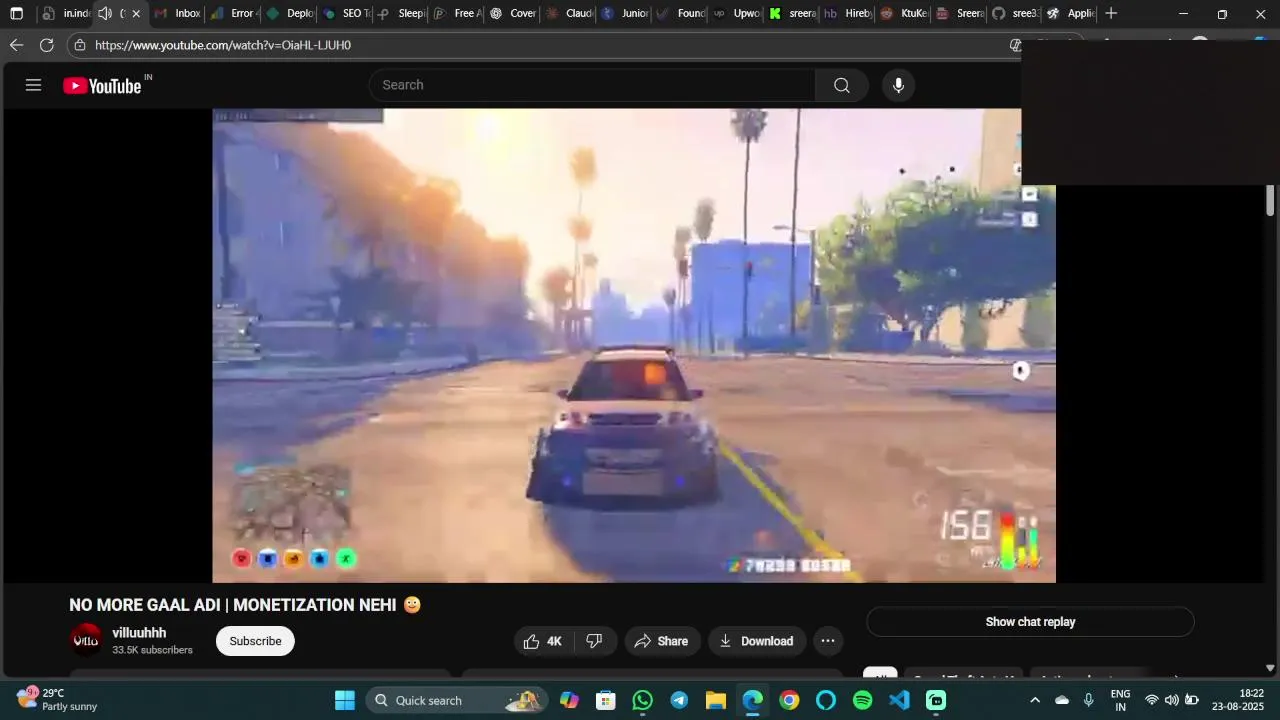The height and width of the screenshot is (720, 1280).
Task: Subscribe to villuuhhh channel
Action: pyautogui.click(x=255, y=641)
